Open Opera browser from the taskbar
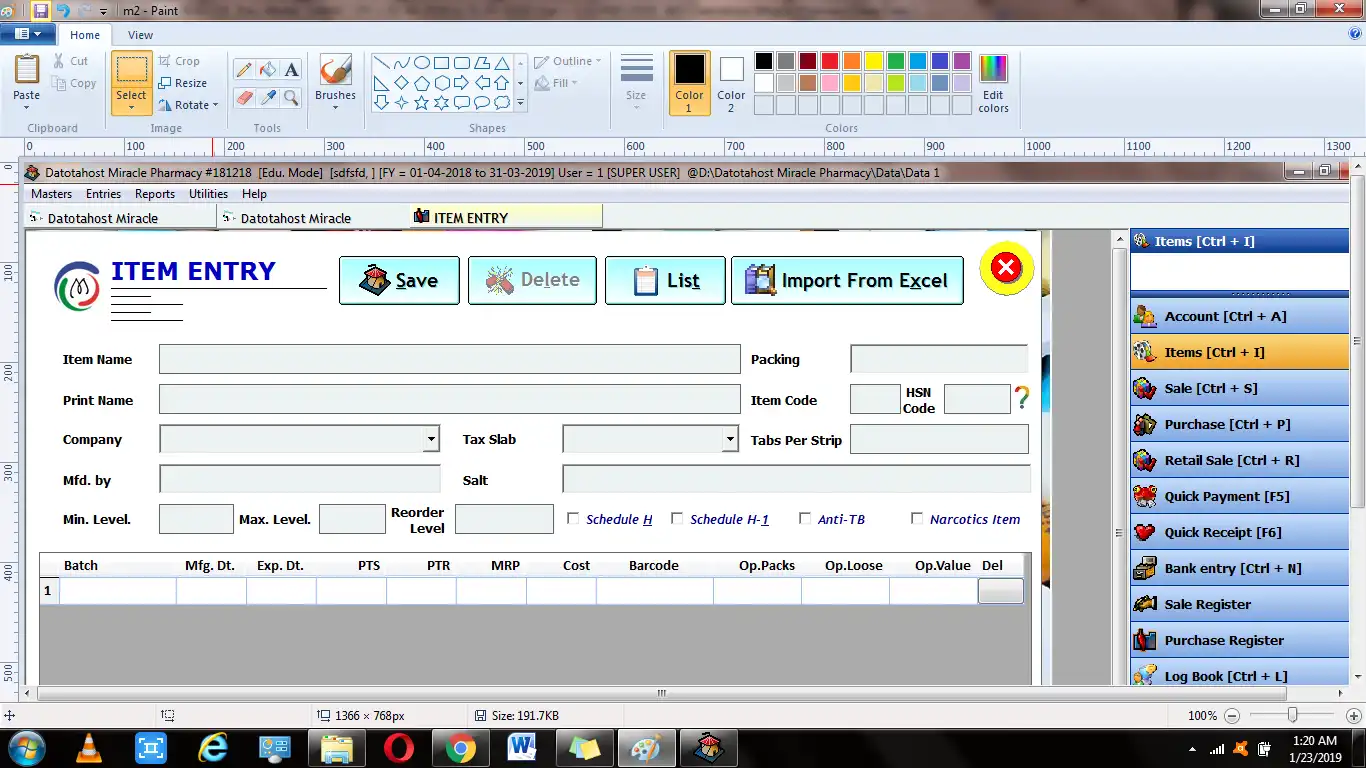 click(398, 748)
